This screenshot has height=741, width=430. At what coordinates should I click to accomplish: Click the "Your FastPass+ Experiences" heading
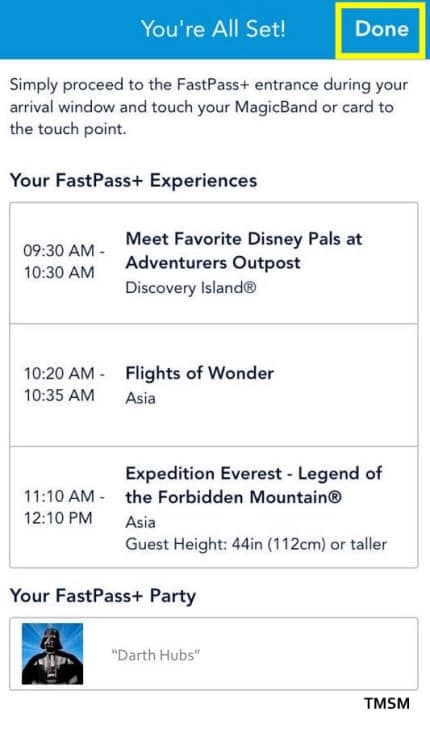[x=133, y=181]
